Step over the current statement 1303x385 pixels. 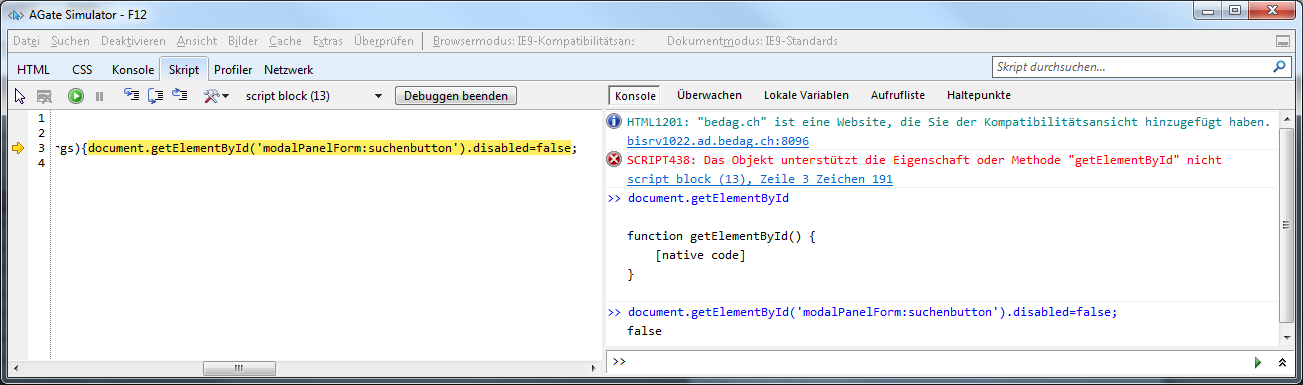point(155,96)
